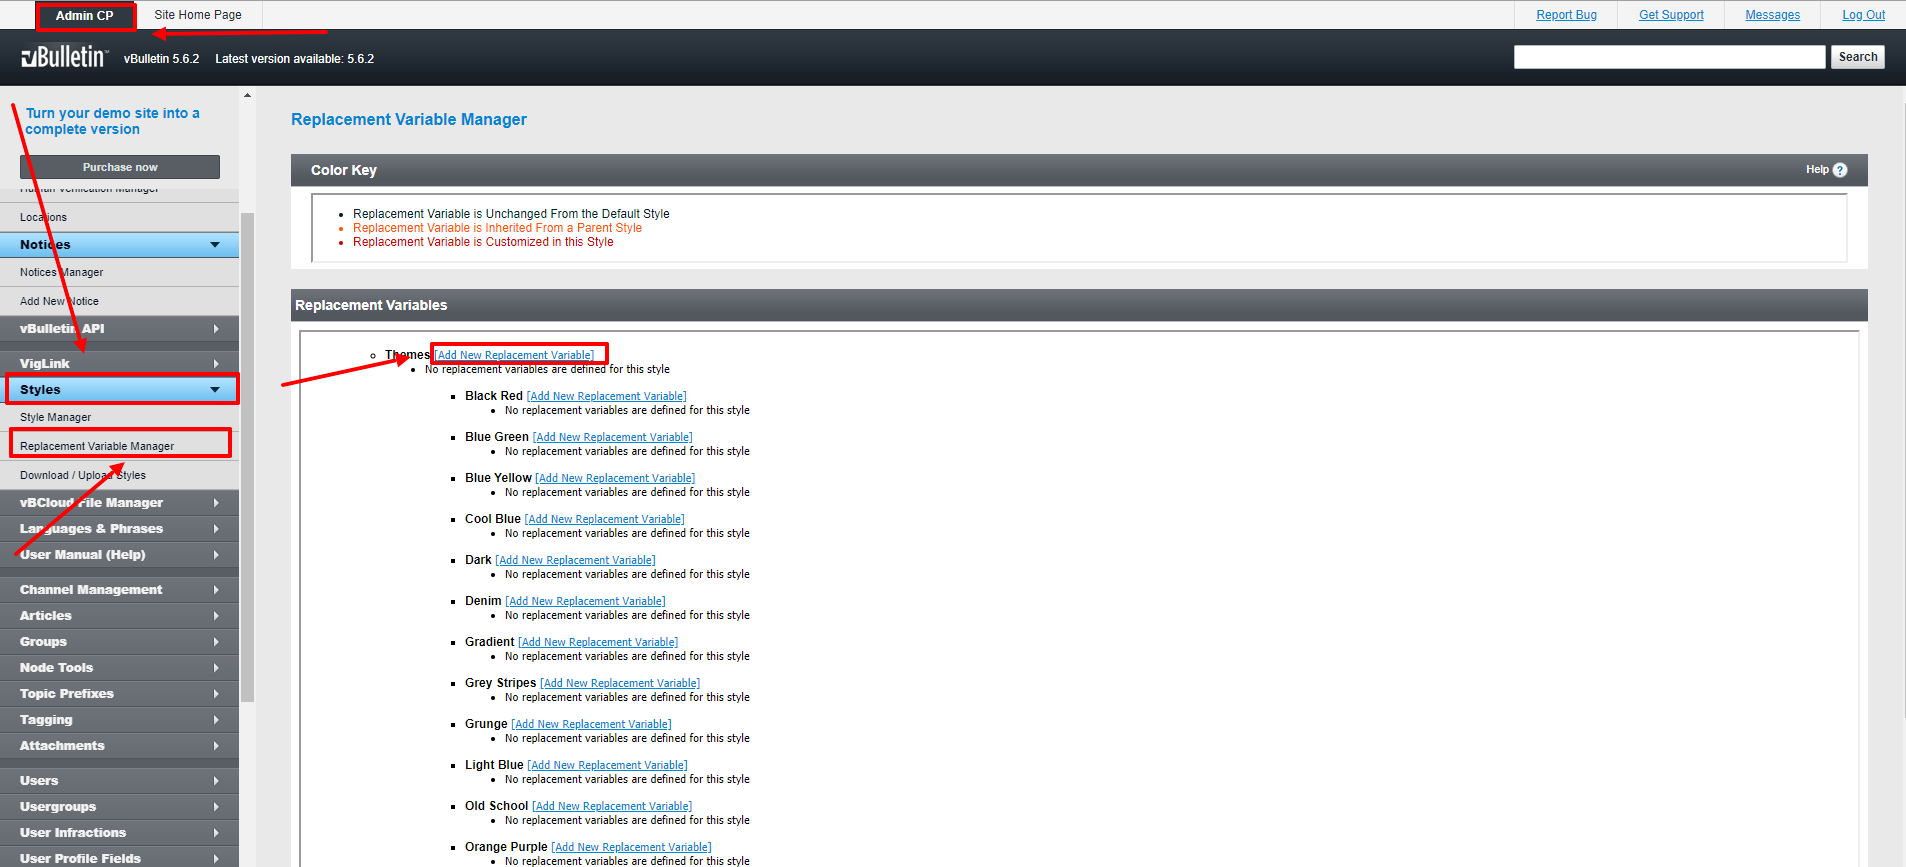Click the vBulletin logo in header

pyautogui.click(x=64, y=57)
